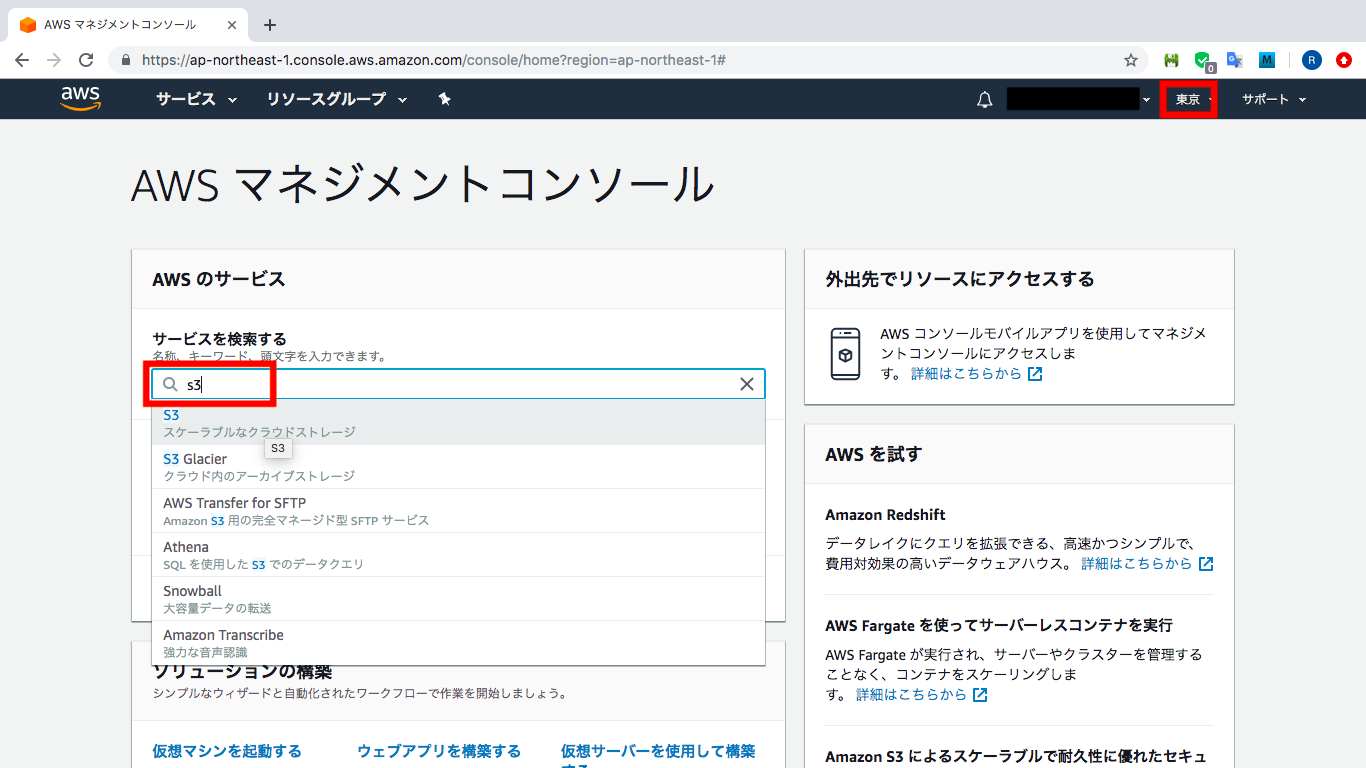
Task: Open the サポート dropdown menu
Action: [1274, 99]
